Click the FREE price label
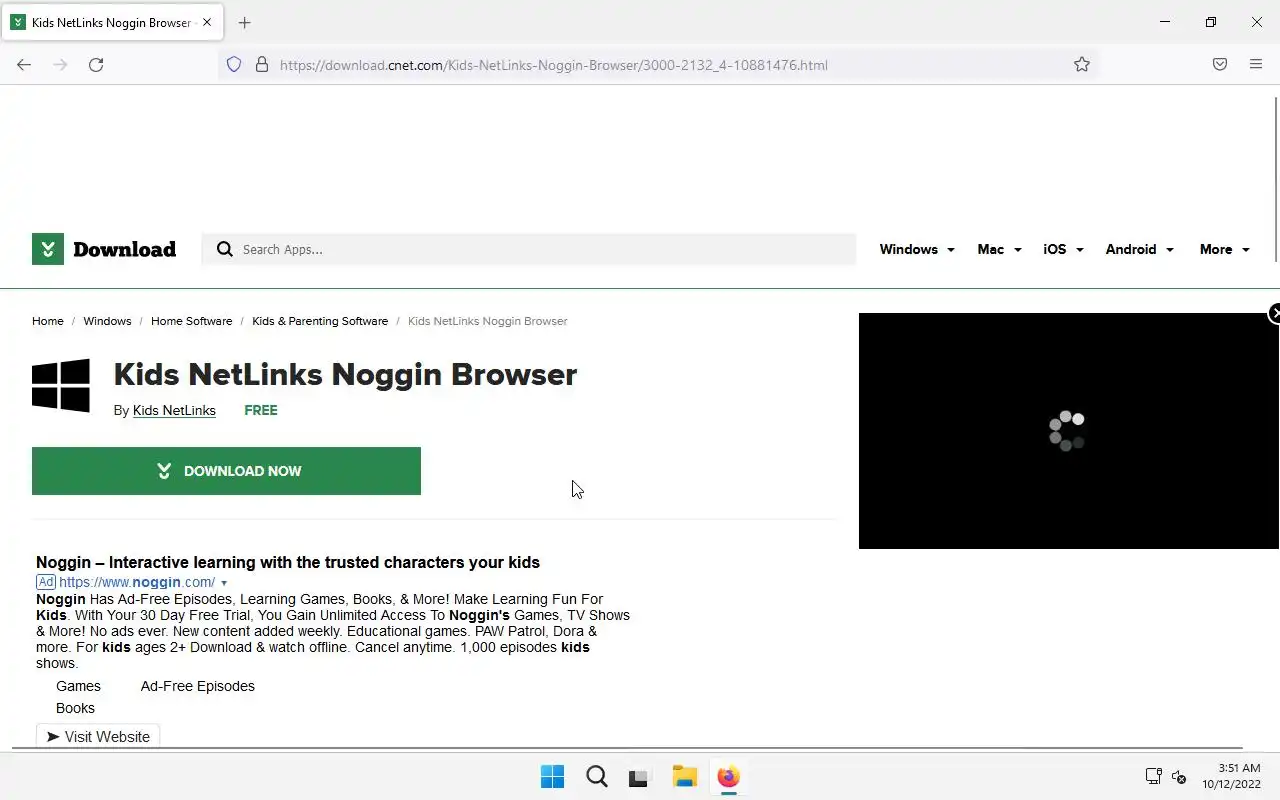 click(261, 410)
